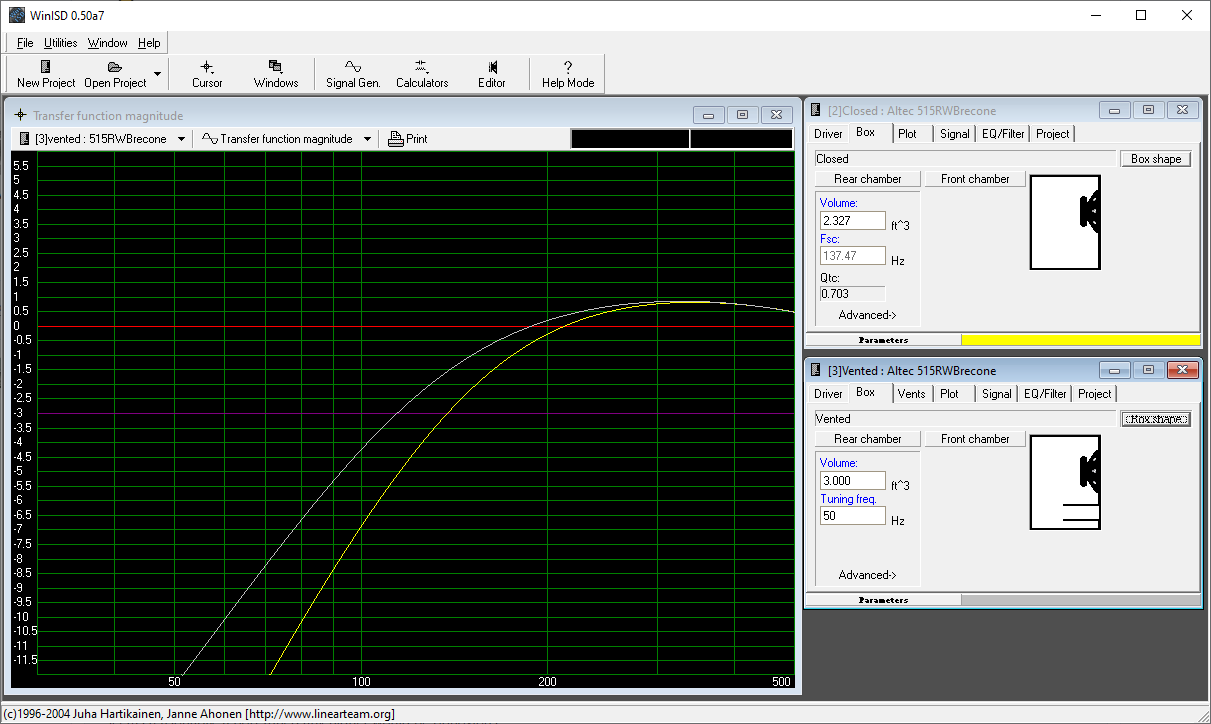Click the Qtc field showing 0.703

point(853,294)
